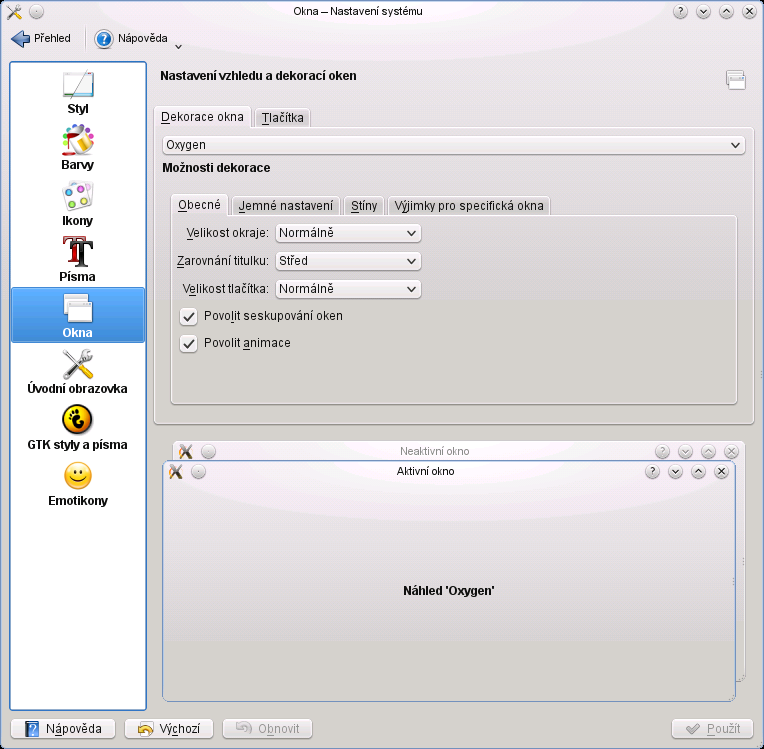Open the Velikost okraje dropdown

348,233
